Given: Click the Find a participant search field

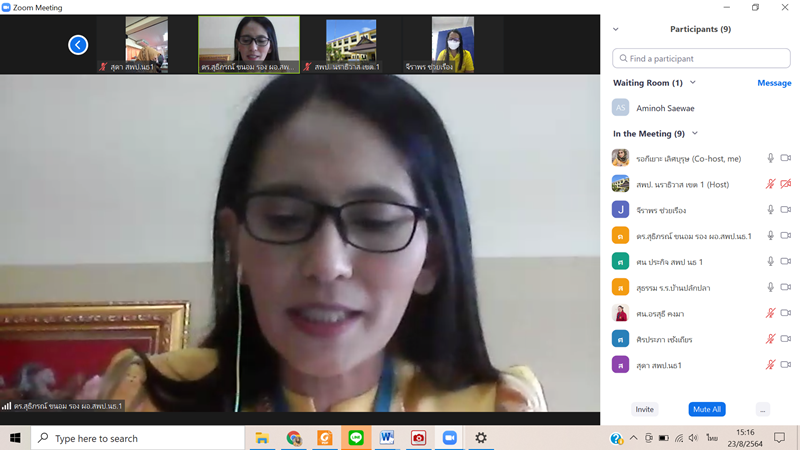Looking at the screenshot, I should (700, 59).
